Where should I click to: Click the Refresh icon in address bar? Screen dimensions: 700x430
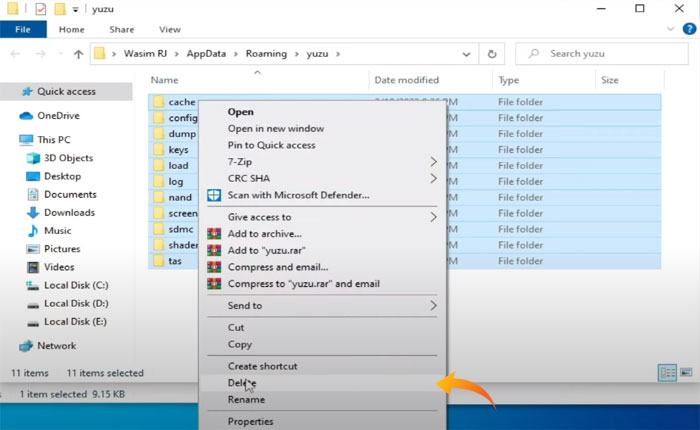point(491,54)
